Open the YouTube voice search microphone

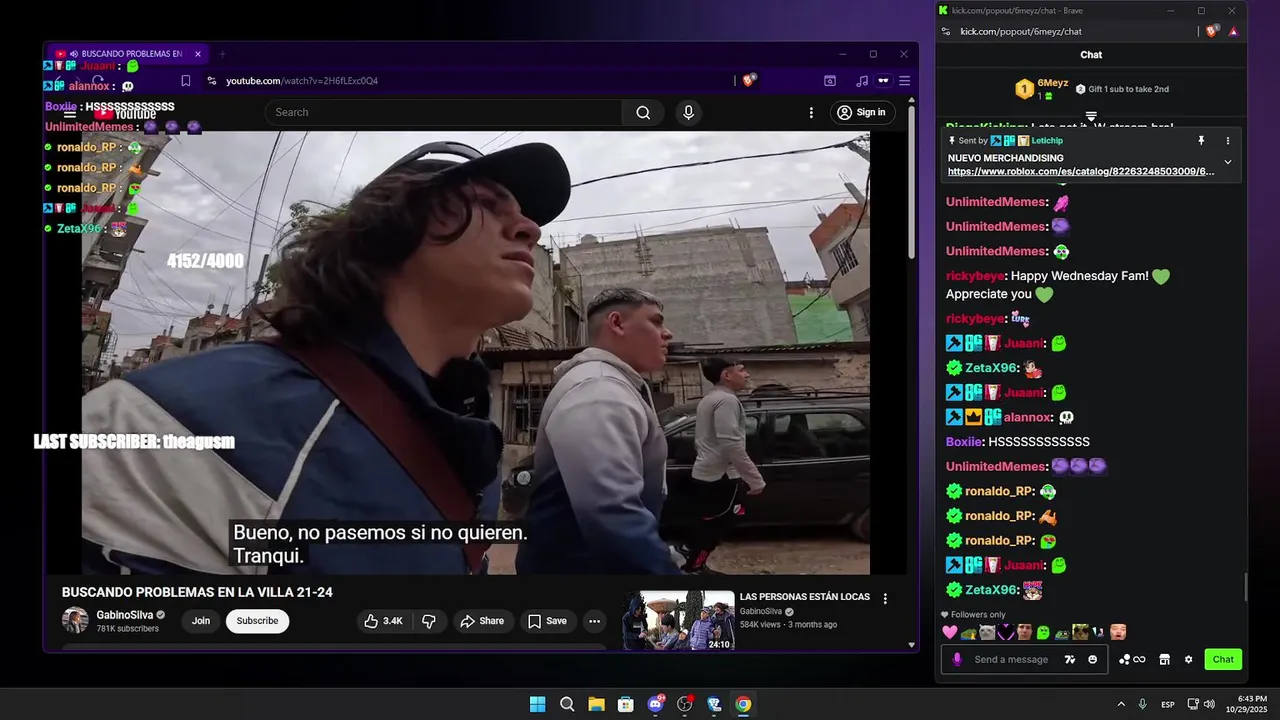[x=688, y=112]
